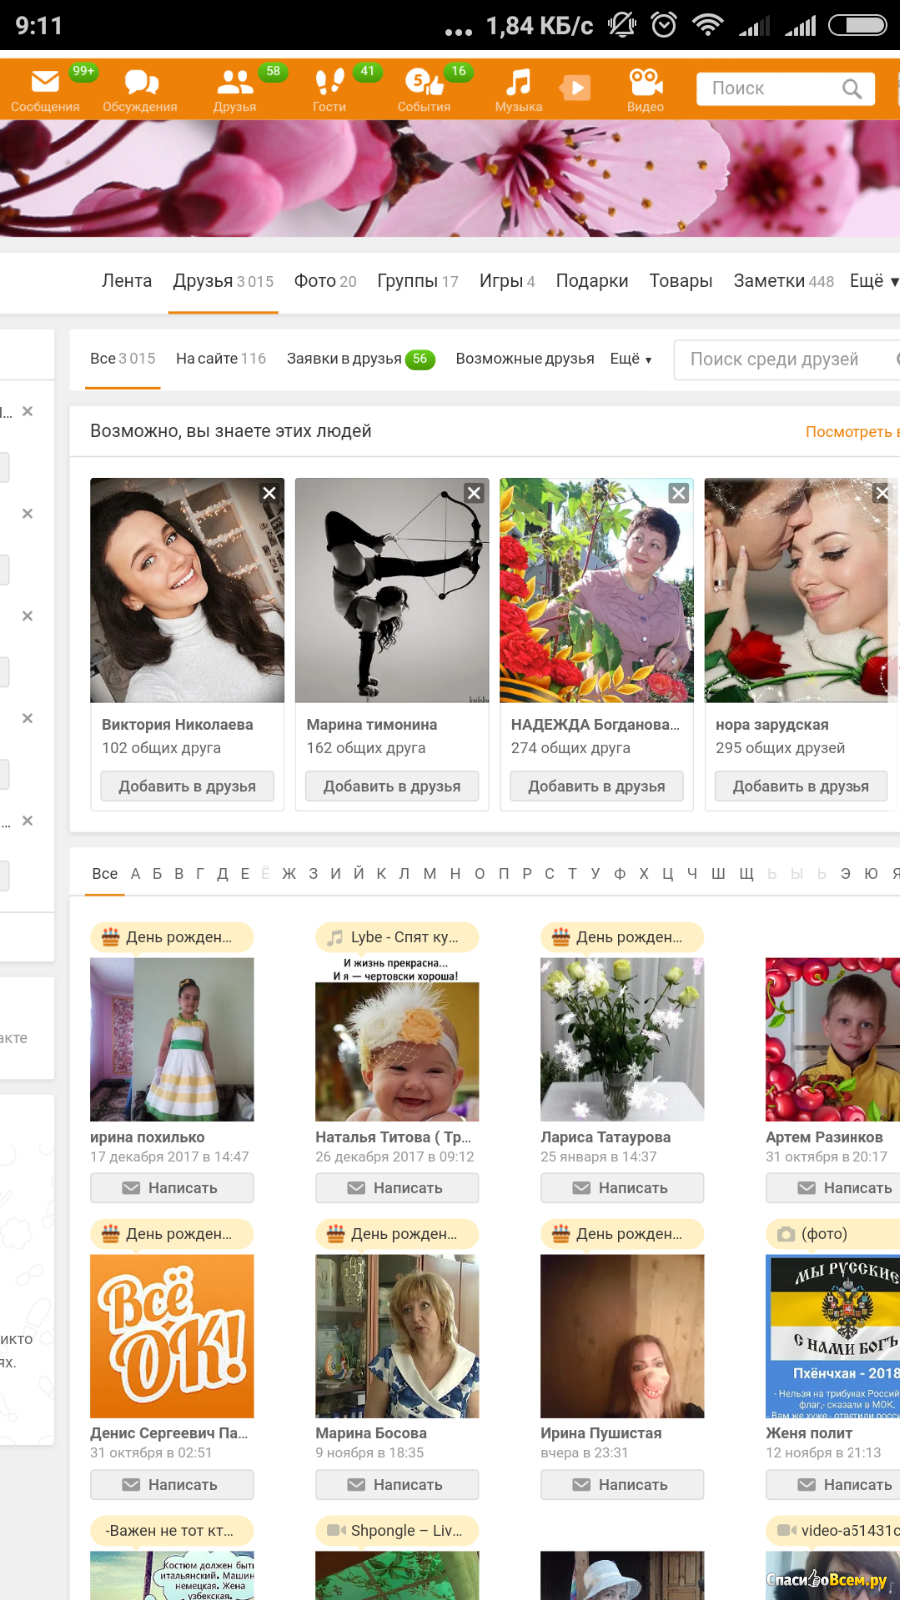Viewport: 900px width, 1600px height.
Task: Dismiss Марина тимонина suggestion card
Action: click(x=474, y=493)
